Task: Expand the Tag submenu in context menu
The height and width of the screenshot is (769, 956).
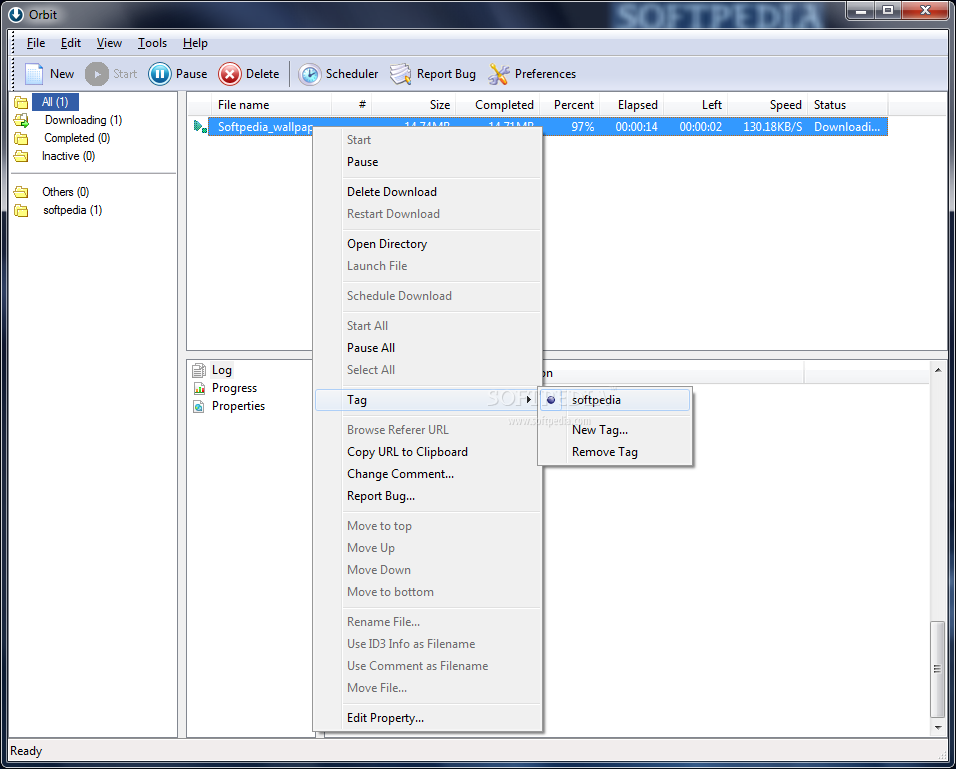Action: (x=357, y=399)
